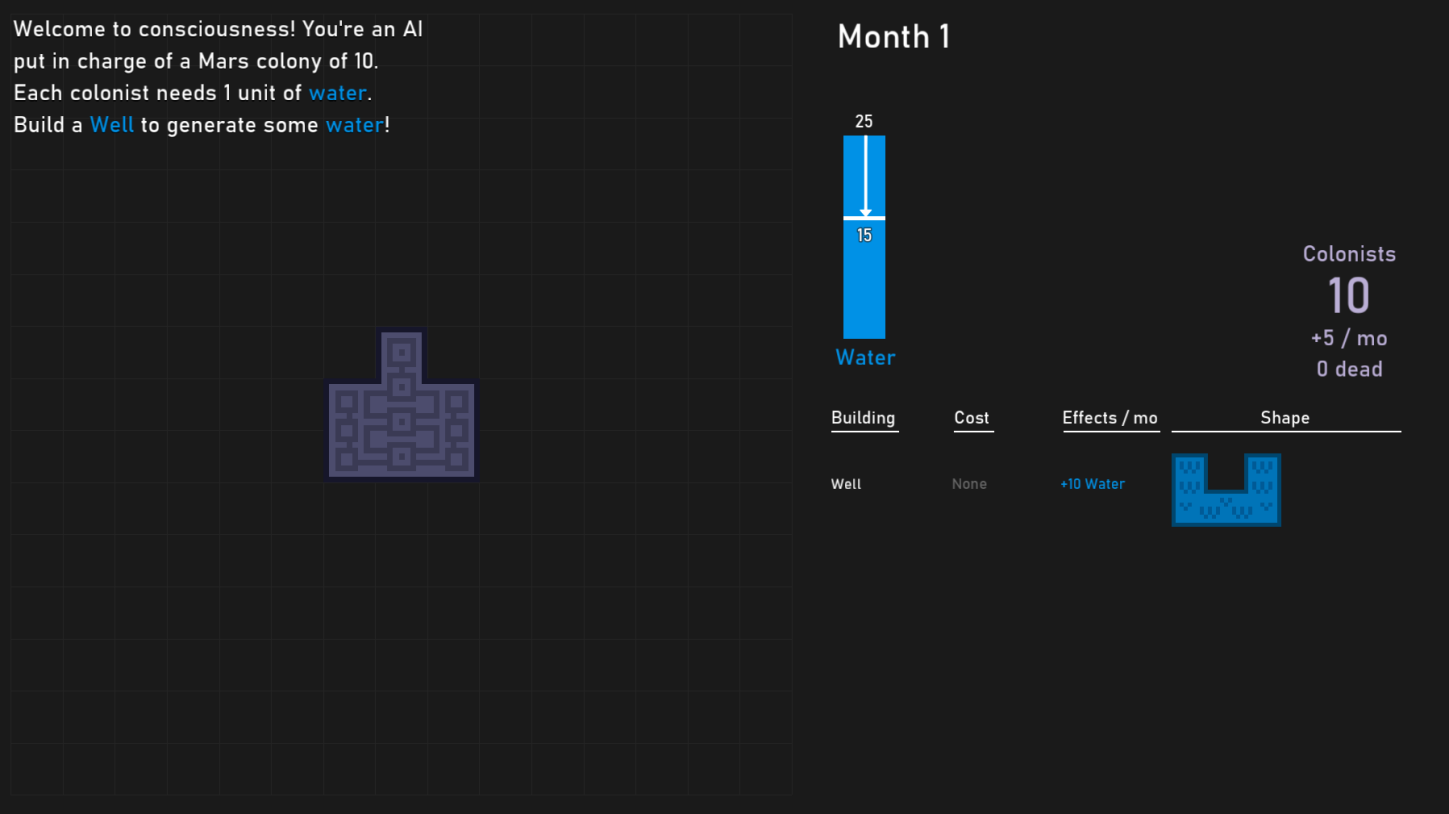Screen dimensions: 1449x814
Task: Click the 15 value on Water bar
Action: coord(864,236)
